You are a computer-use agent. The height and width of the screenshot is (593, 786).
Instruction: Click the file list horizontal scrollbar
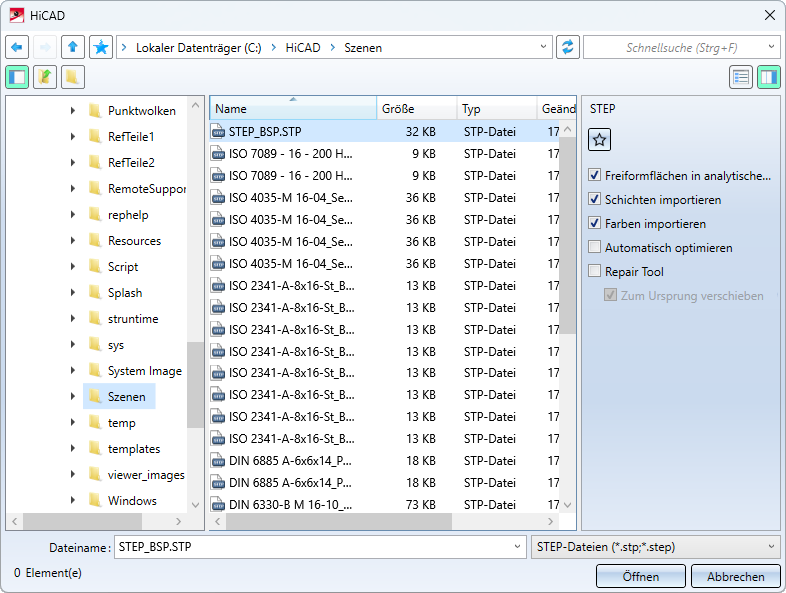pyautogui.click(x=339, y=521)
